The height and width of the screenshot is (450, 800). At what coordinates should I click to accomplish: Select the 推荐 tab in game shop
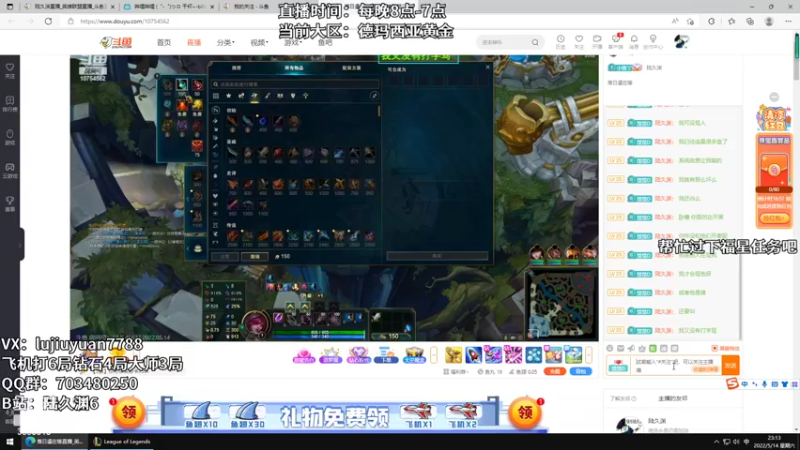(236, 68)
